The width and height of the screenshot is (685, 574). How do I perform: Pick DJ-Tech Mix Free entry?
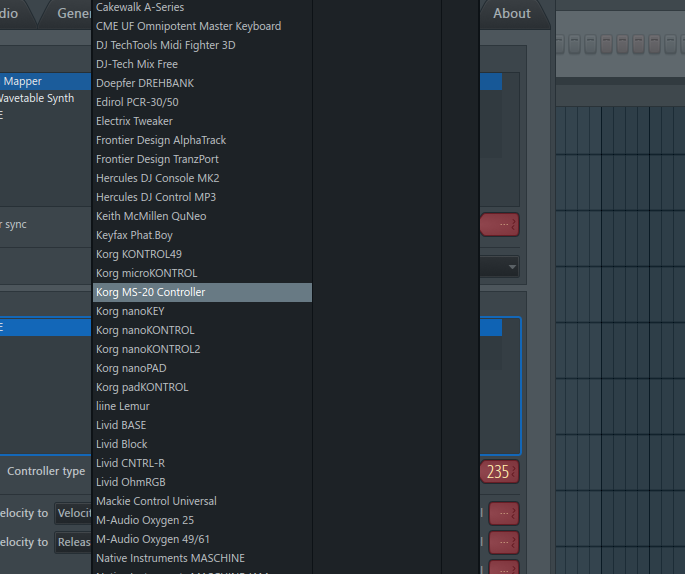(202, 64)
